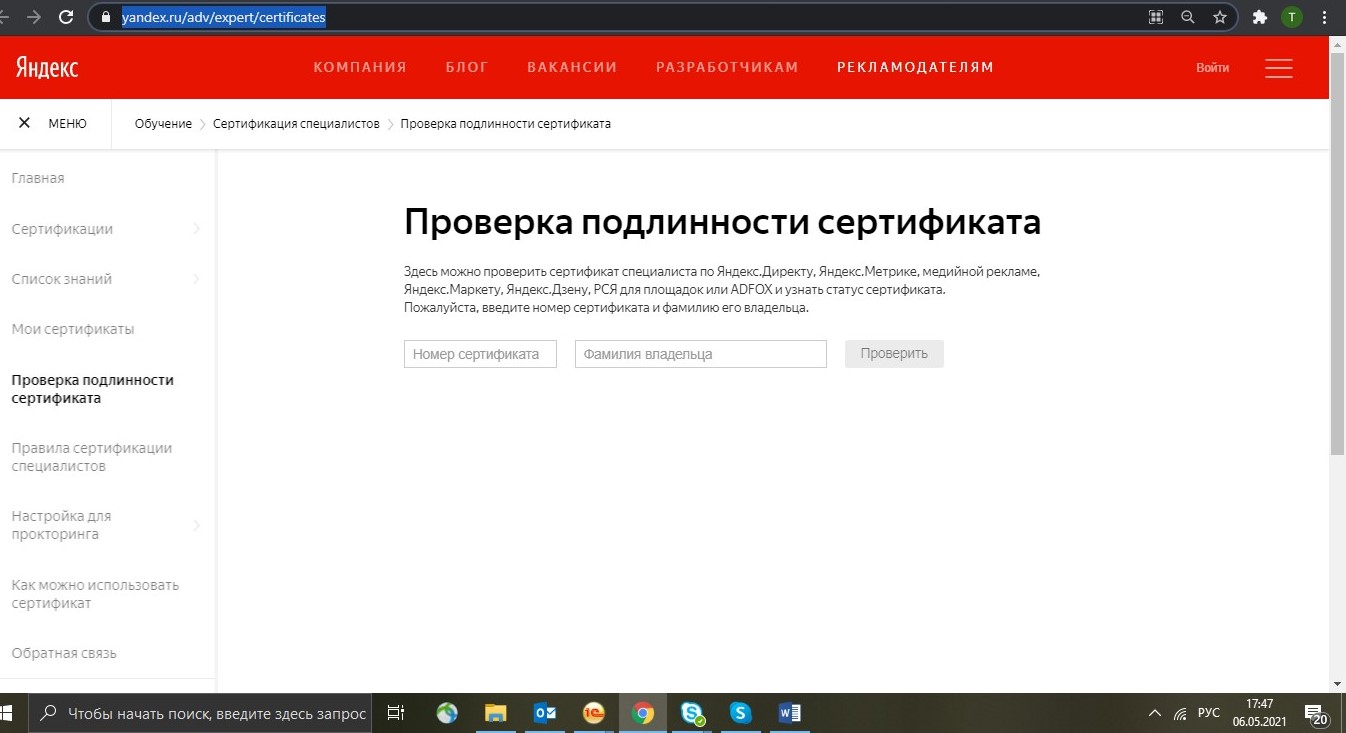Open 1C application from taskbar

coord(594,713)
